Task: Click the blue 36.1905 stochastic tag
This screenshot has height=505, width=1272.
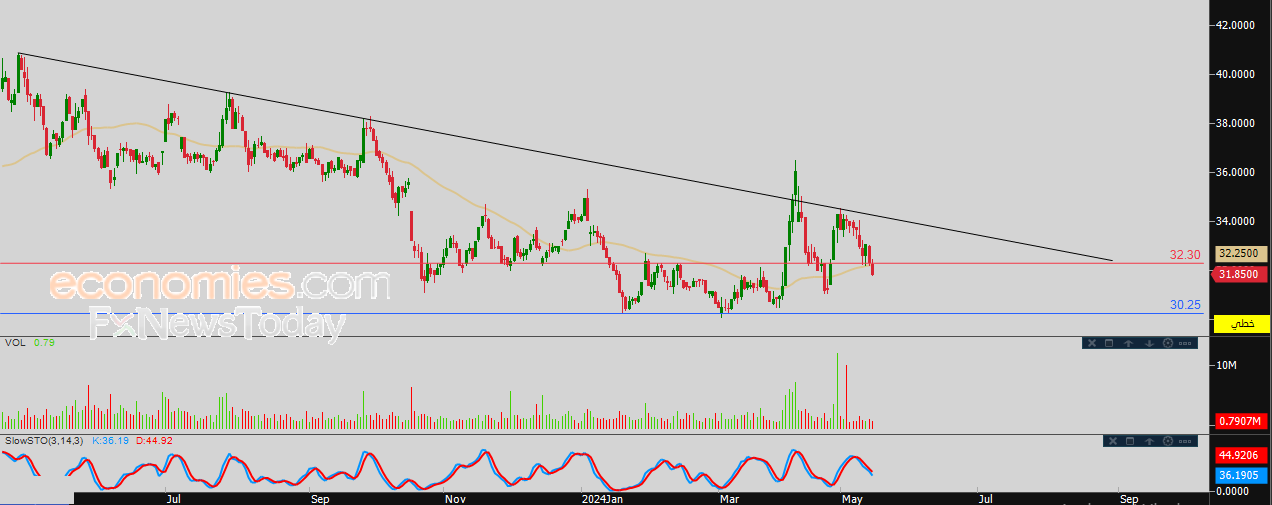Action: point(1241,475)
